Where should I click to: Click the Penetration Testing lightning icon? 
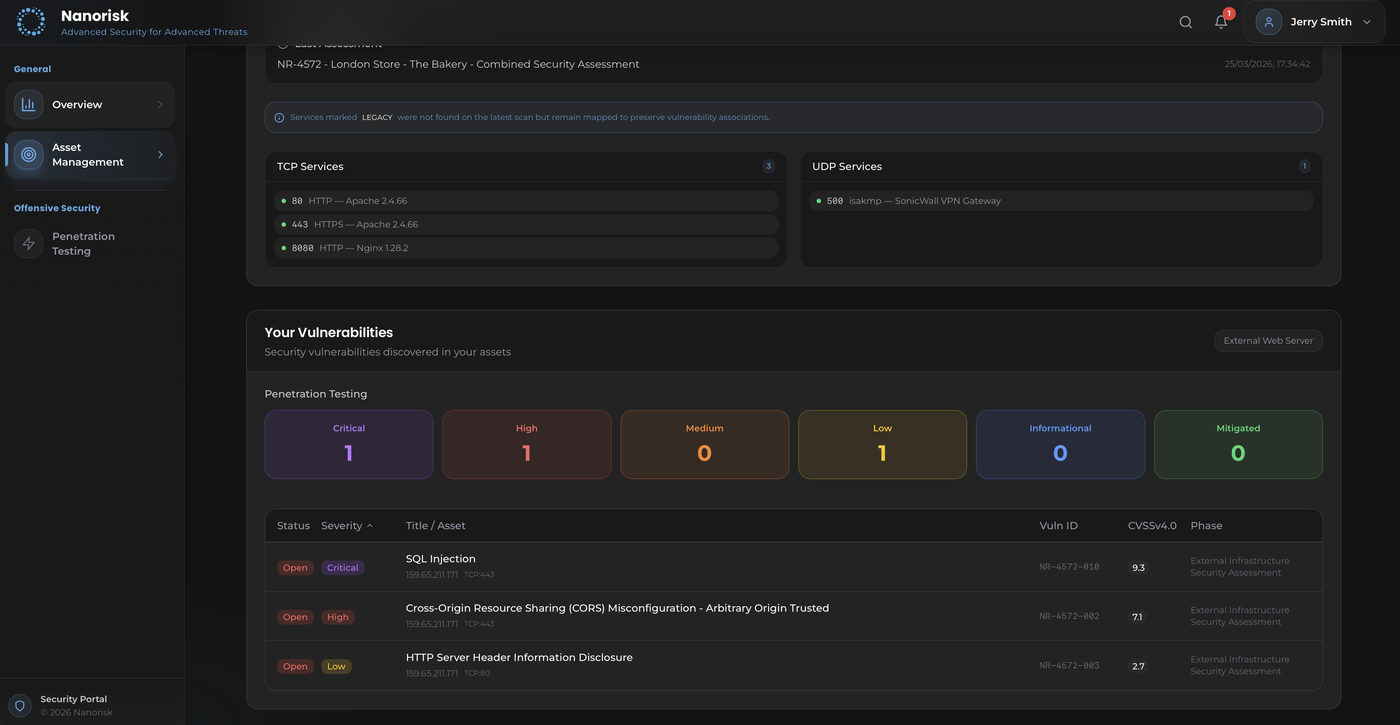tap(28, 244)
